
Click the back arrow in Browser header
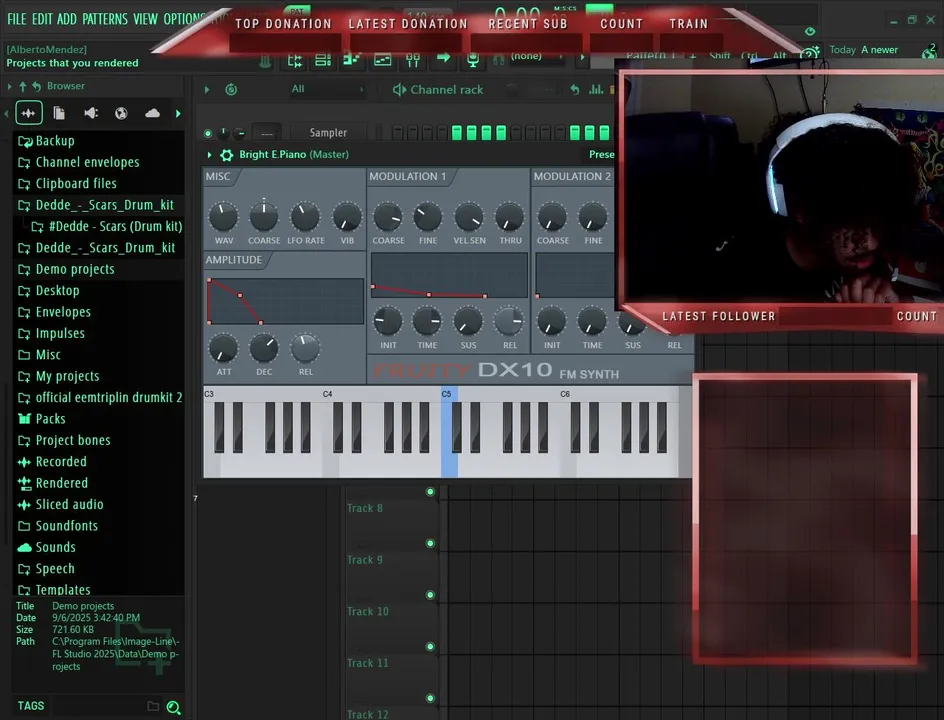[x=36, y=86]
